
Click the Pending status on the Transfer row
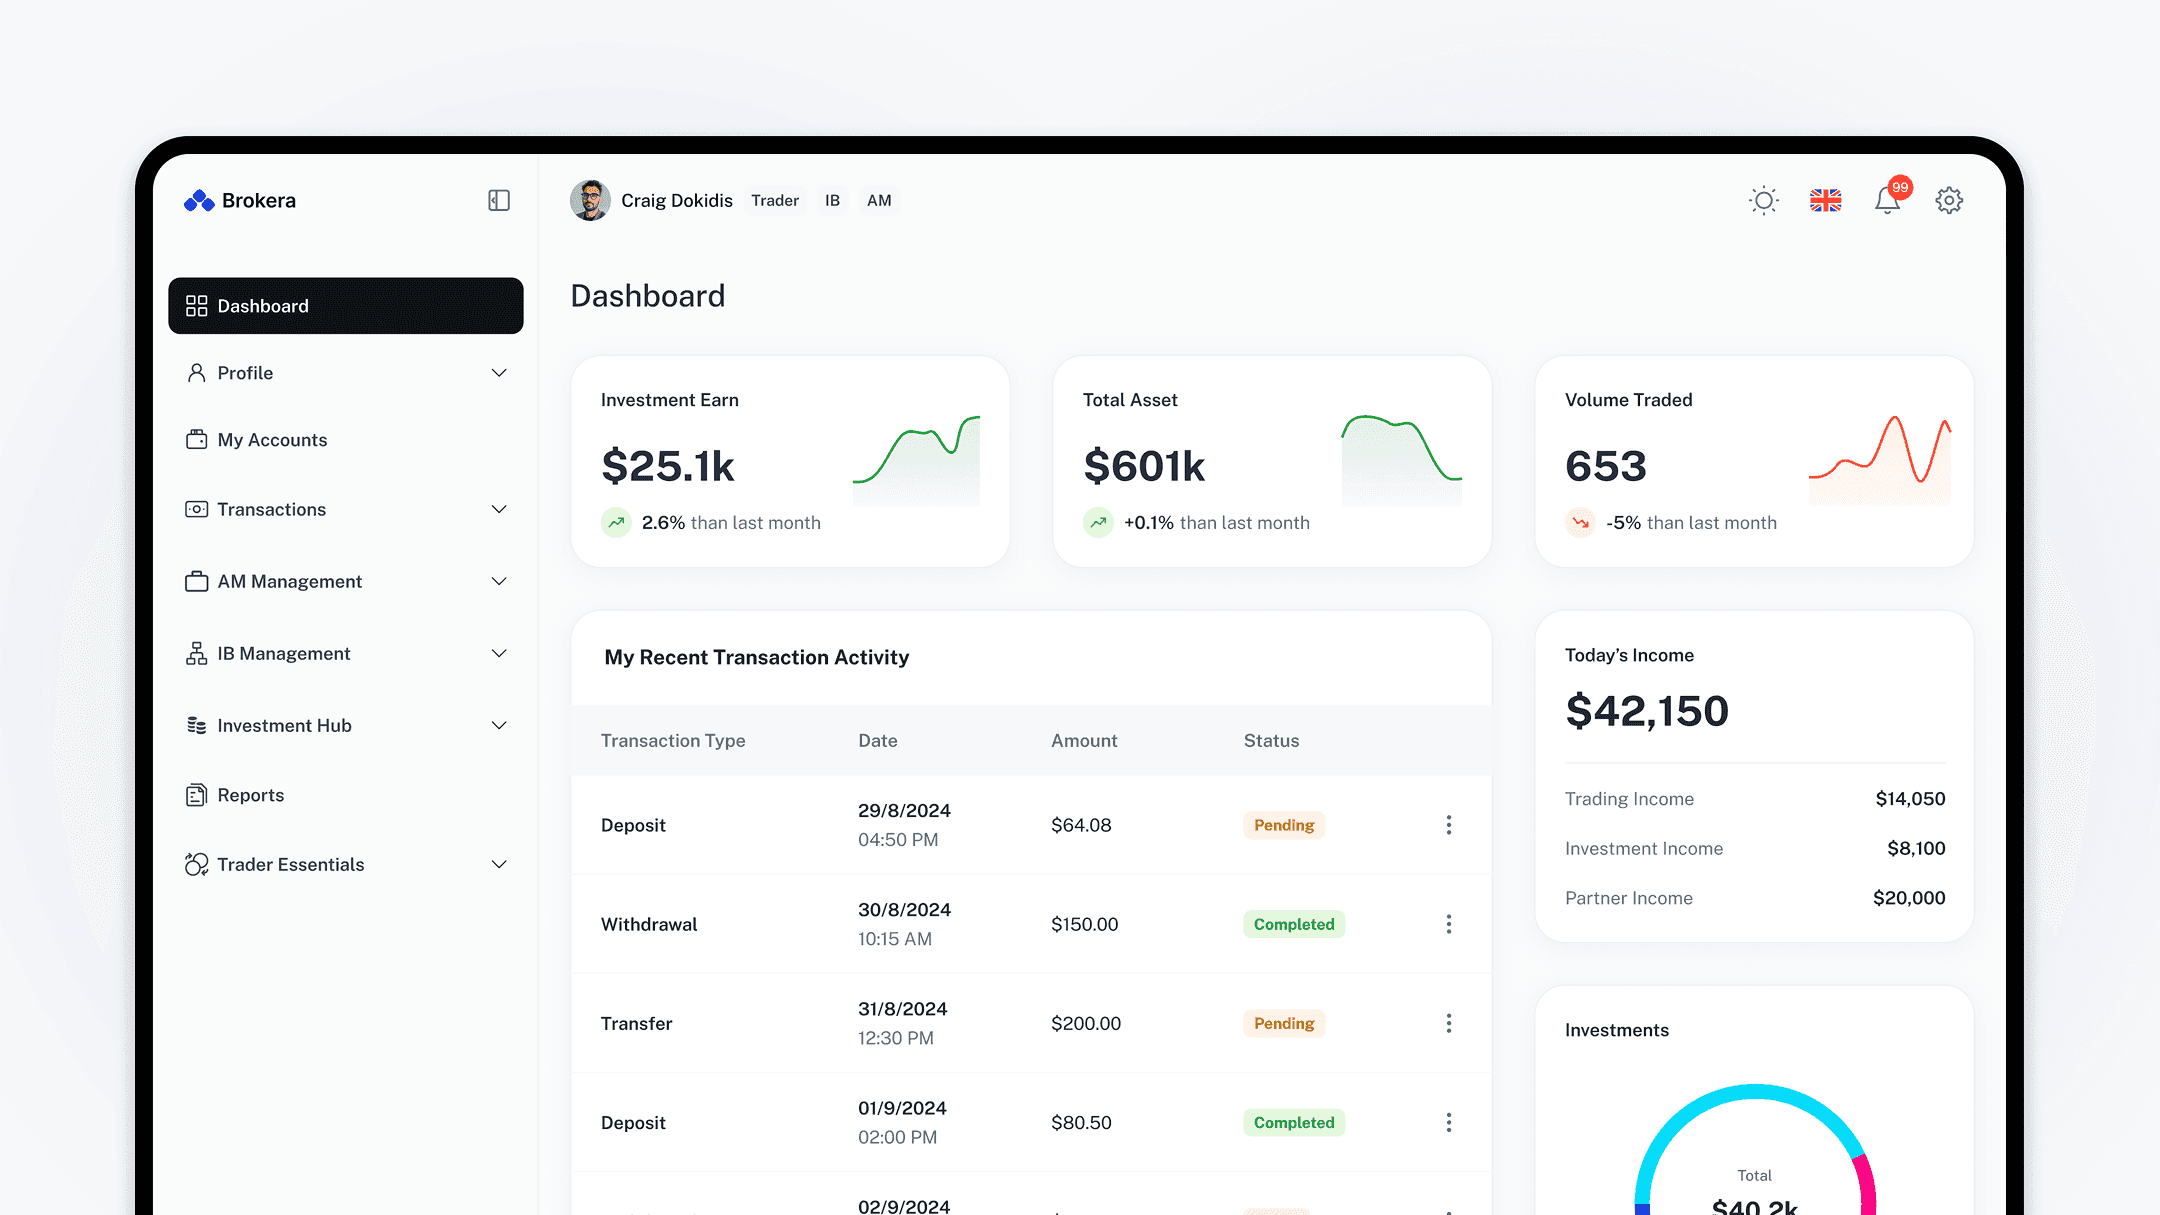[1283, 1023]
